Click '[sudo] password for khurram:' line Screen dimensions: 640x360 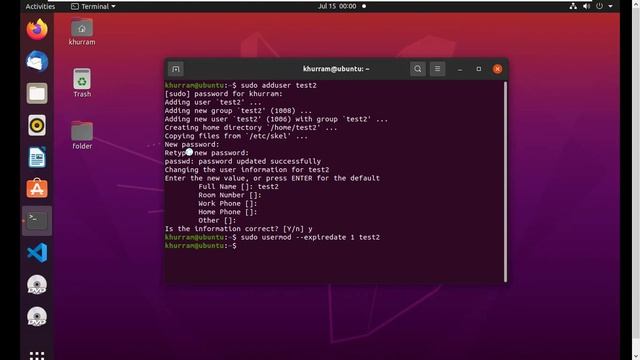pyautogui.click(x=224, y=94)
